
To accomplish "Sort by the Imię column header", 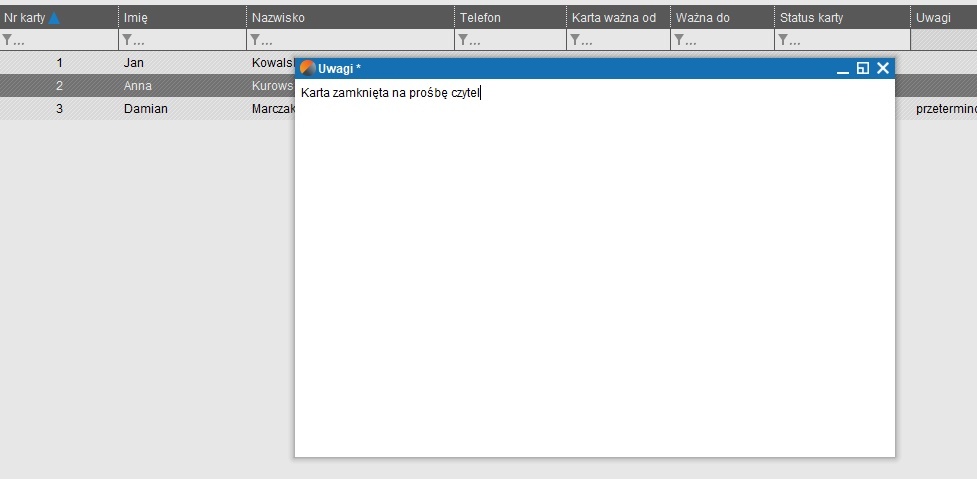I will click(183, 17).
